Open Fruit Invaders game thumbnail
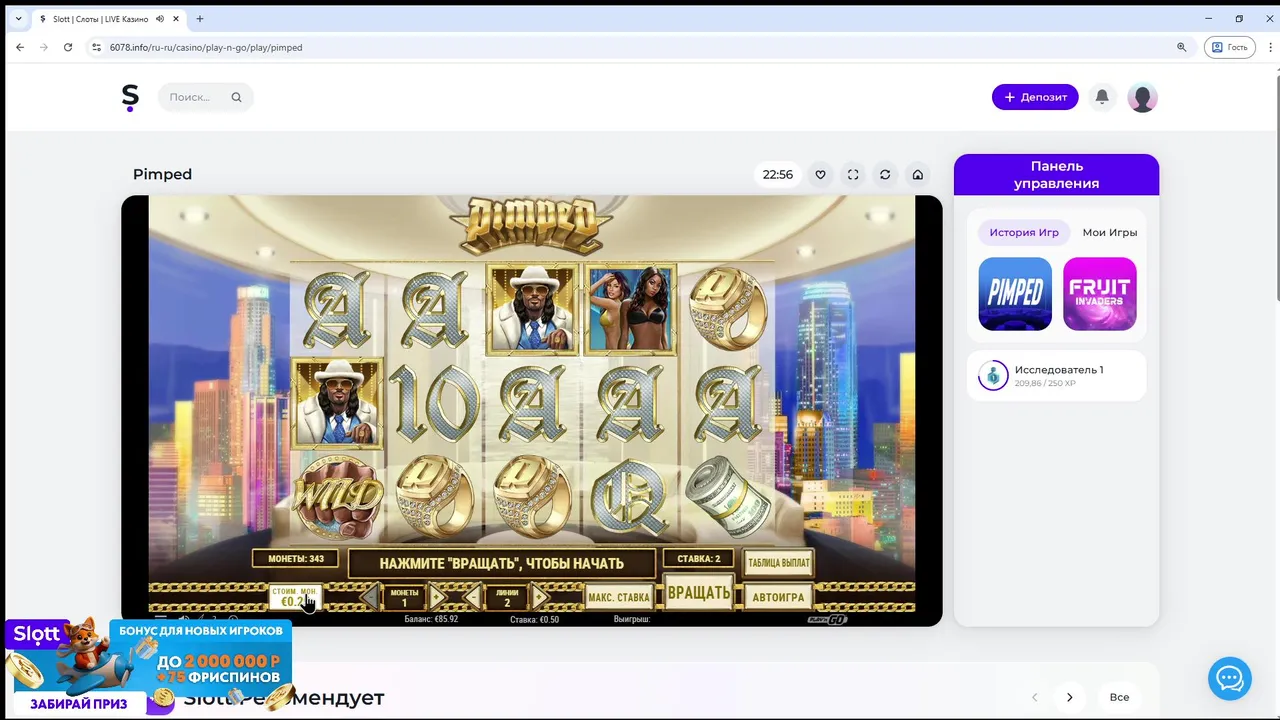Screen dimensions: 1280x720 pyautogui.click(x=1100, y=294)
